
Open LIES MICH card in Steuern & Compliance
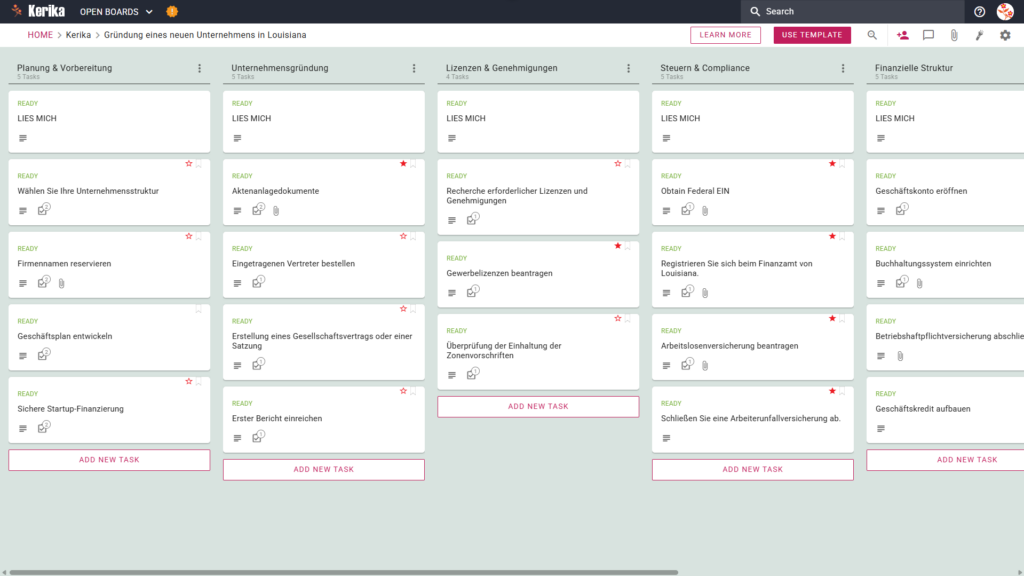coord(752,121)
